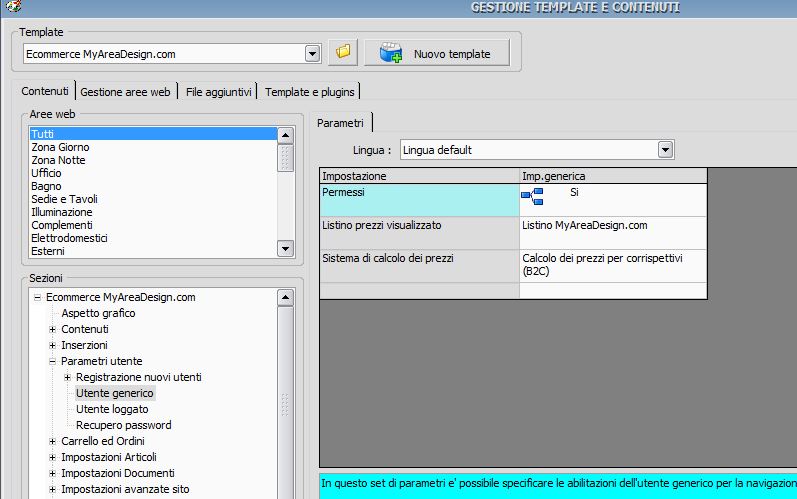Click the Calcolo dei prezzi per corrispettivi value

[613, 266]
